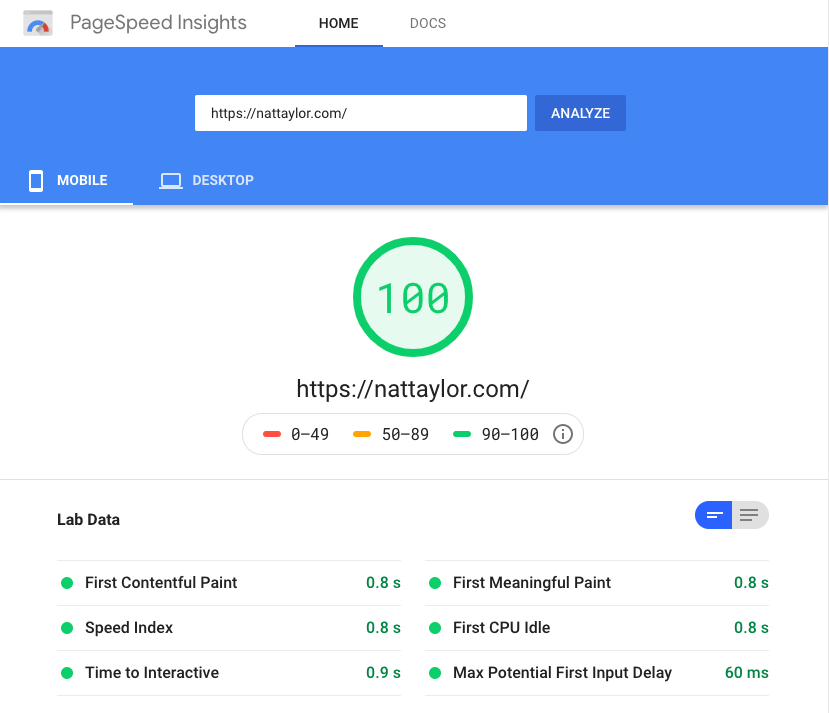
Task: Click the Speed Index 0.8 s value
Action: tap(383, 627)
